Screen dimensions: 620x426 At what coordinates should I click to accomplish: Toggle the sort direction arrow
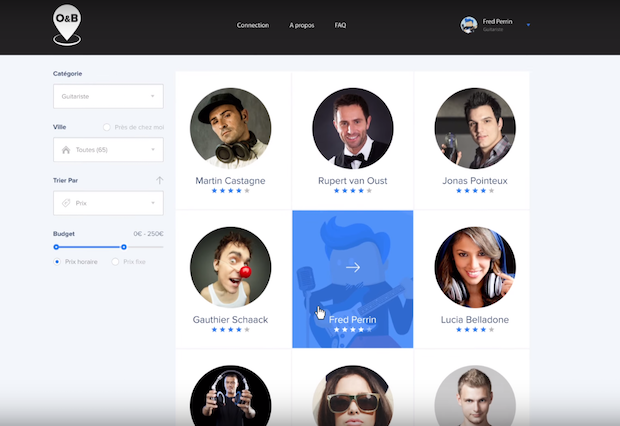point(159,180)
